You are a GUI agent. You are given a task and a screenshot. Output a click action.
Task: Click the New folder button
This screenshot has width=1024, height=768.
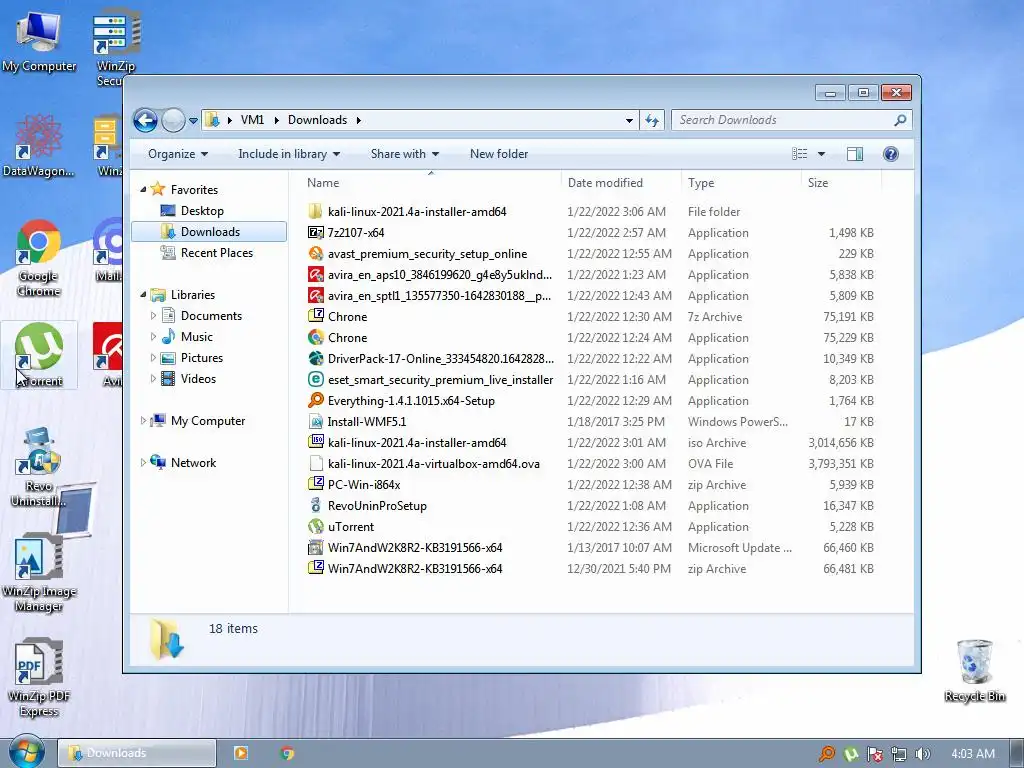click(499, 154)
